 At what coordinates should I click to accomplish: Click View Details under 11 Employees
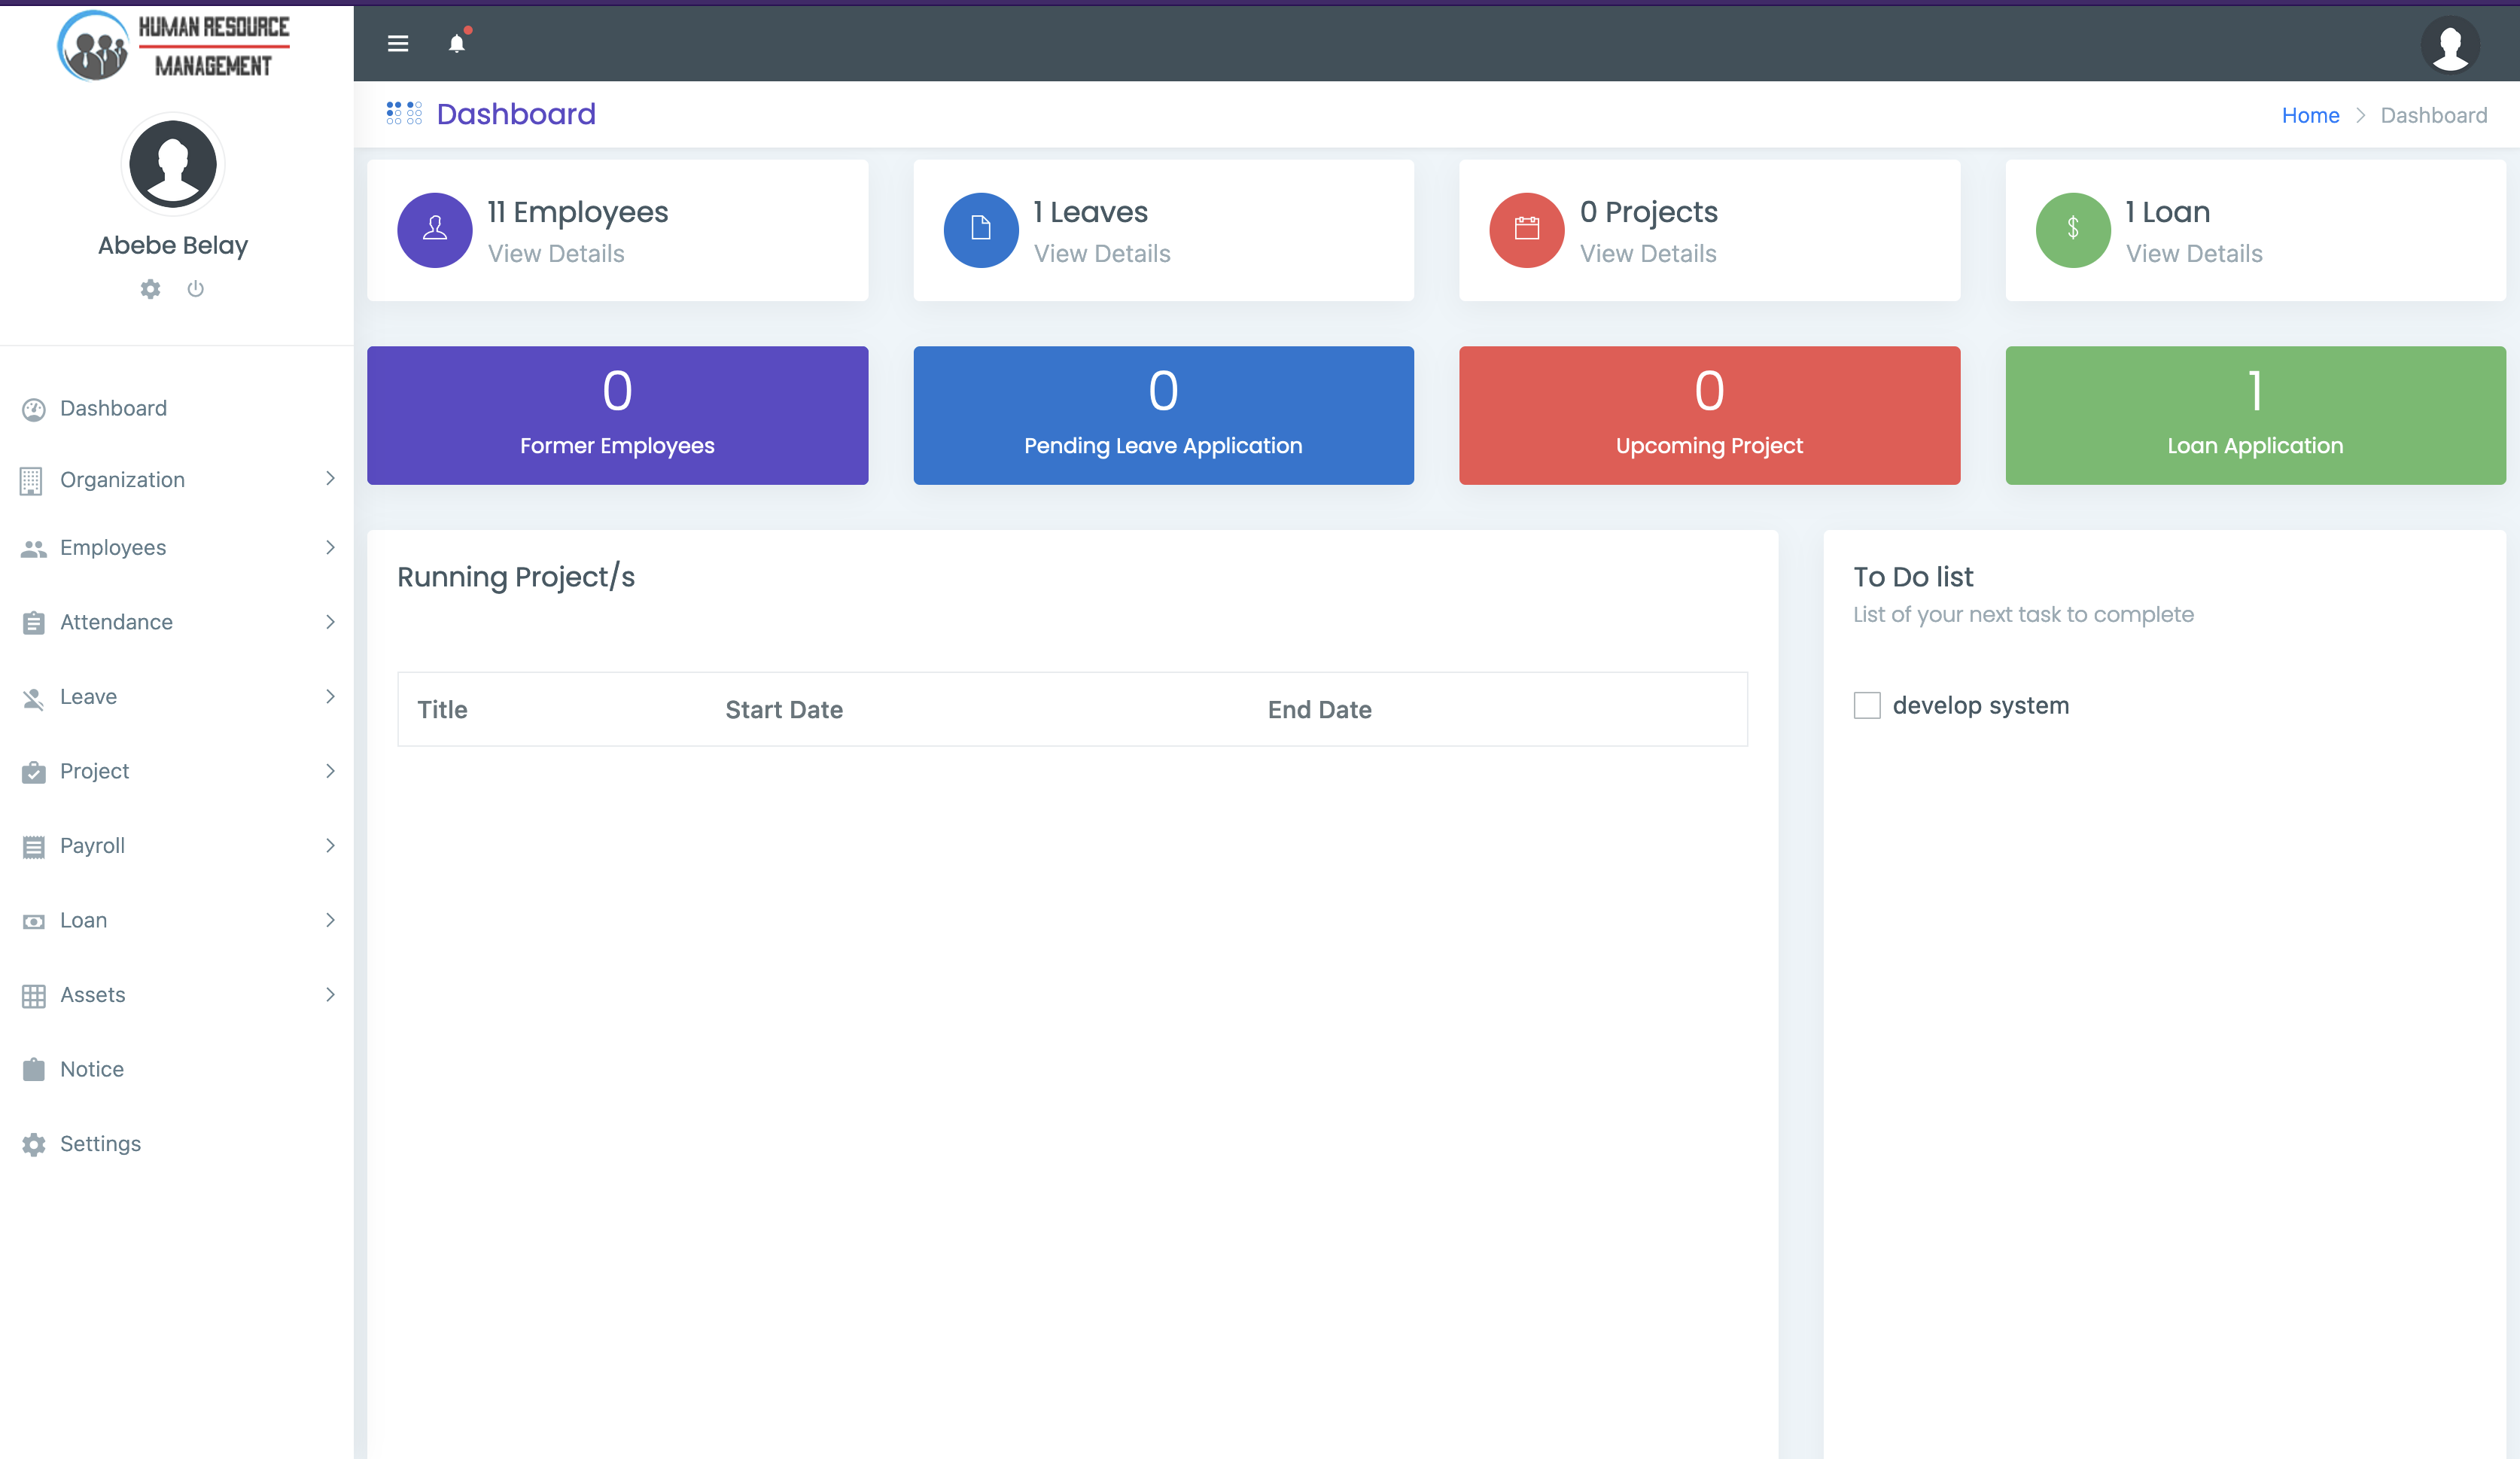point(556,254)
